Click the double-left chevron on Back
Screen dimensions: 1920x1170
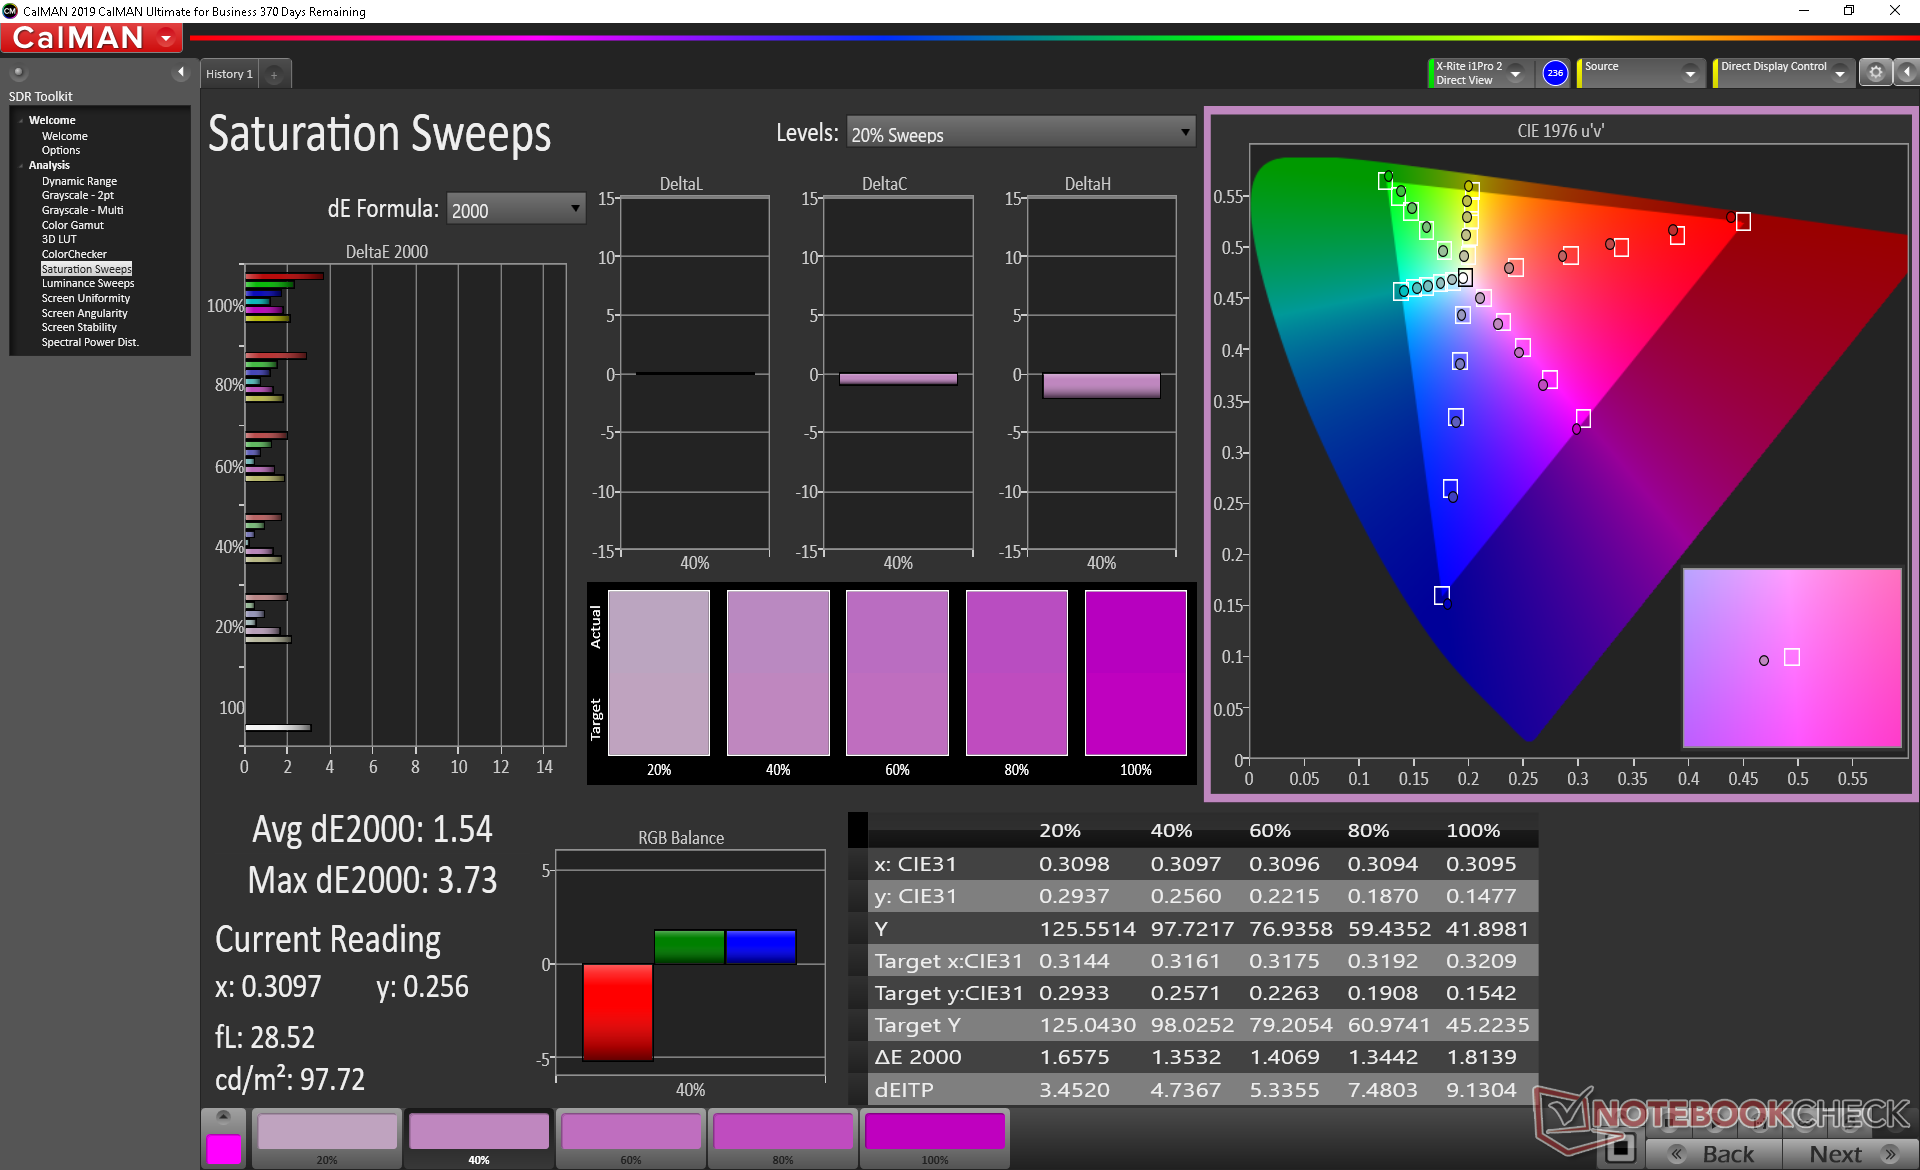tap(1677, 1154)
